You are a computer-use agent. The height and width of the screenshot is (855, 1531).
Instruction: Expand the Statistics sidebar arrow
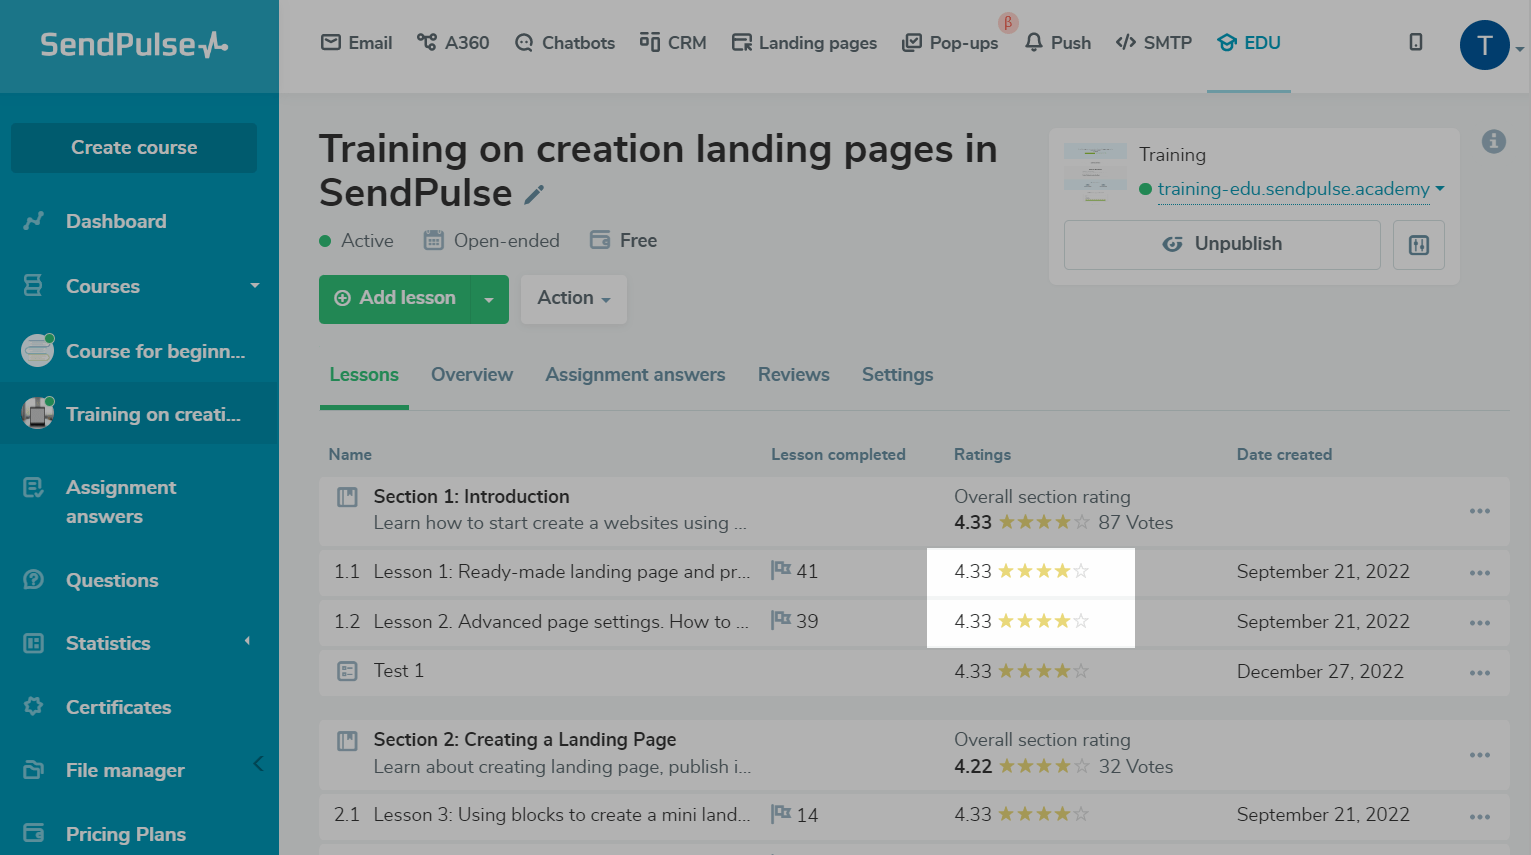[x=247, y=642]
